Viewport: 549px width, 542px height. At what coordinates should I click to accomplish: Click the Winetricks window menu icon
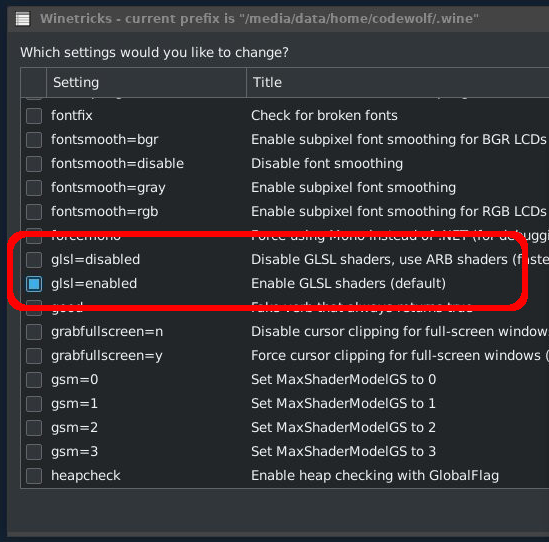click(x=23, y=19)
